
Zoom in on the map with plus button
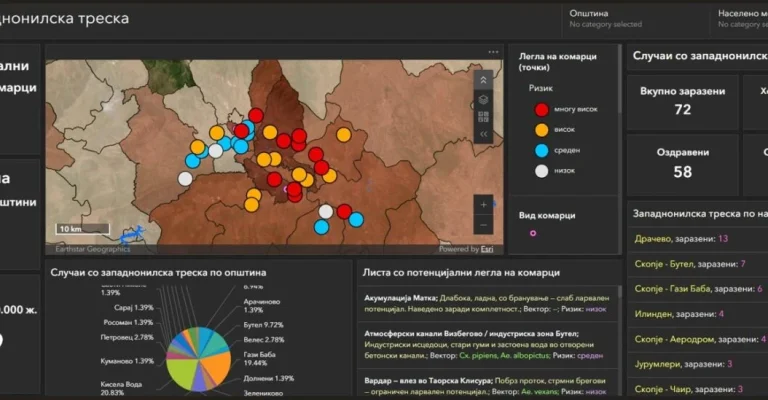coord(483,205)
